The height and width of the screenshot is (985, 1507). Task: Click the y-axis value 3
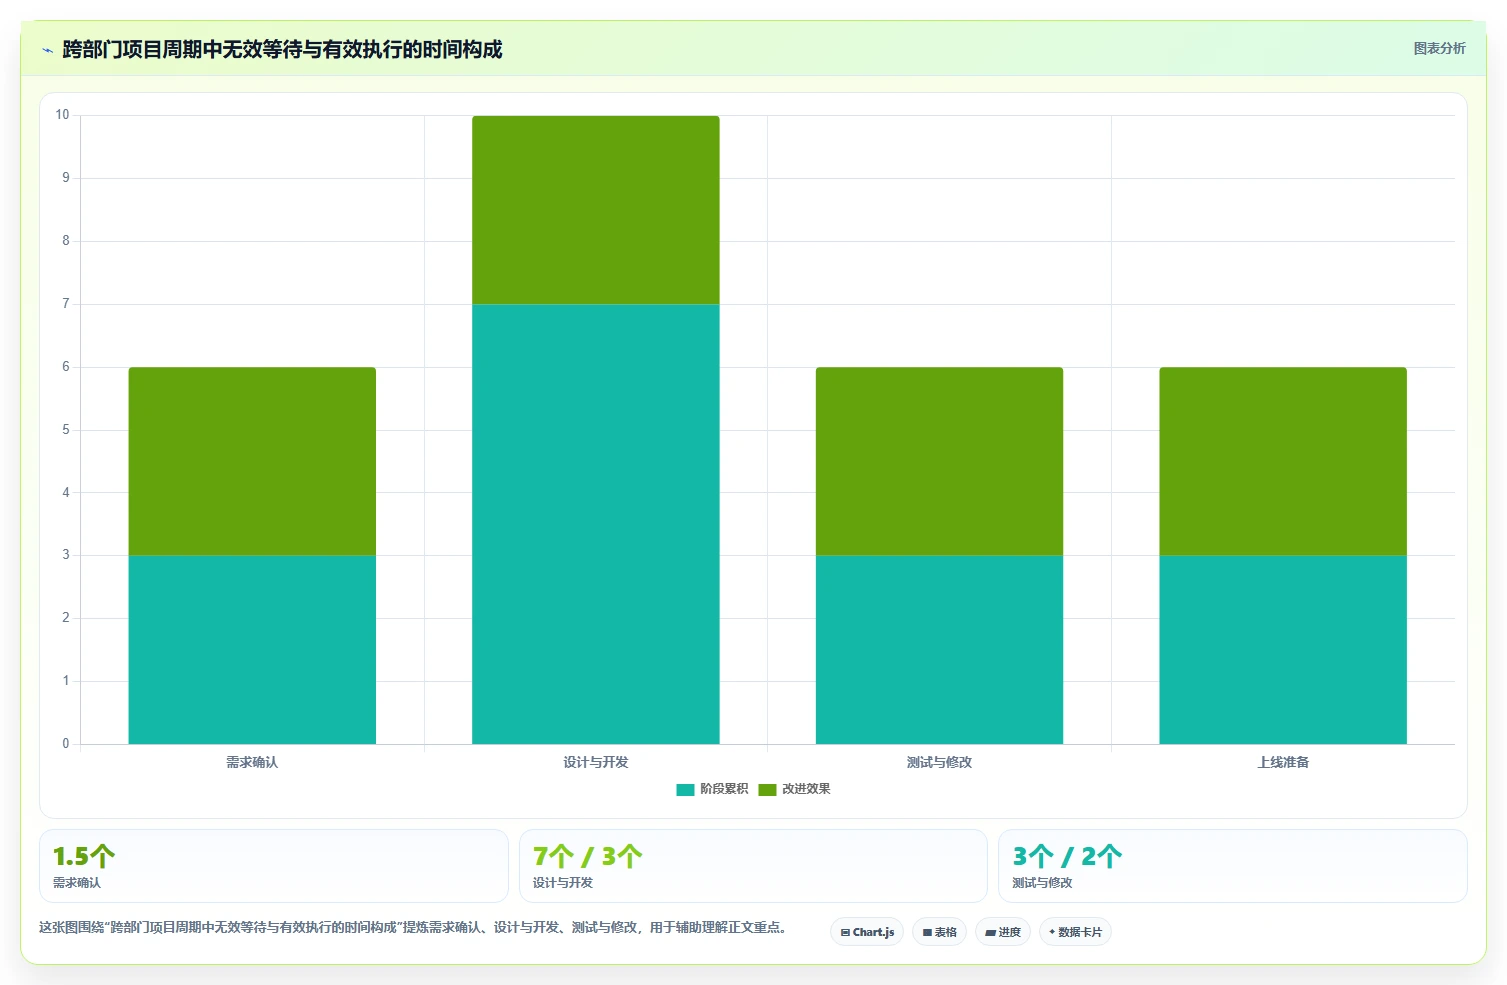(66, 554)
